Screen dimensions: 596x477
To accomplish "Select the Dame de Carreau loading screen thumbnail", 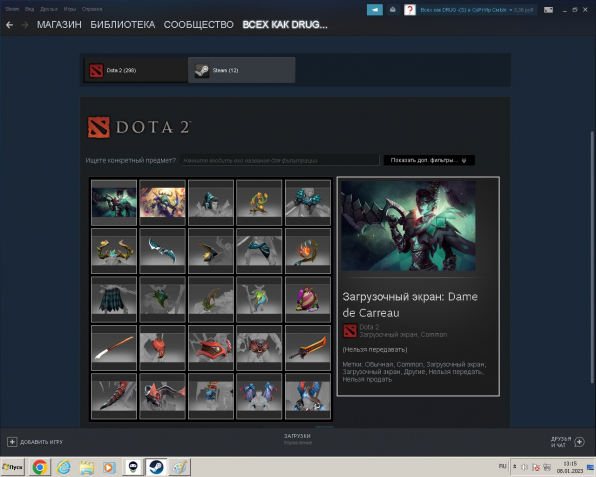I will [114, 203].
